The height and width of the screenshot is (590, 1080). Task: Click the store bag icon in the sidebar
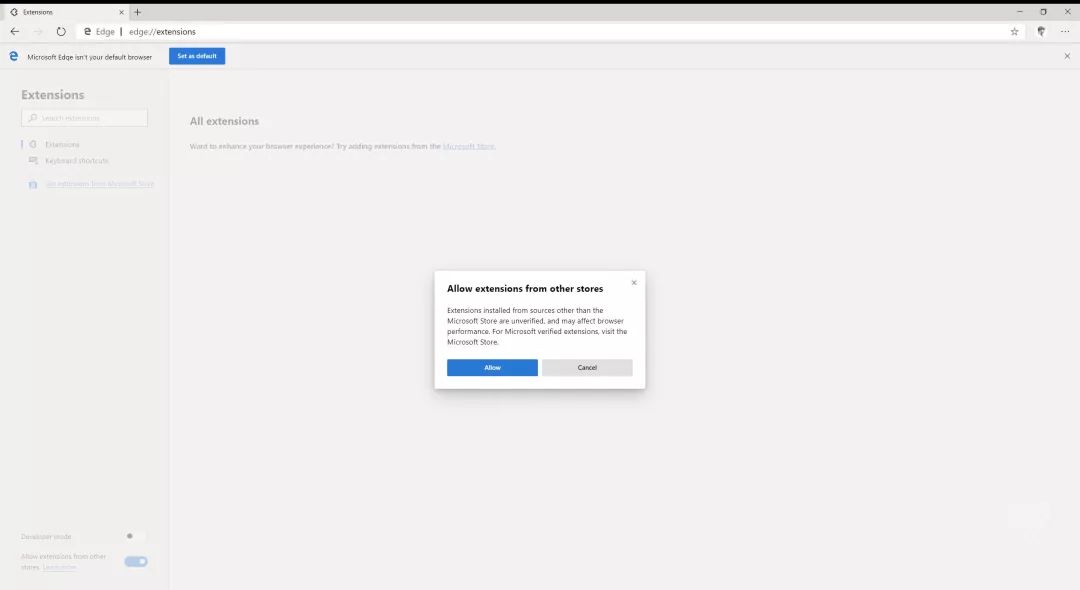click(x=32, y=185)
